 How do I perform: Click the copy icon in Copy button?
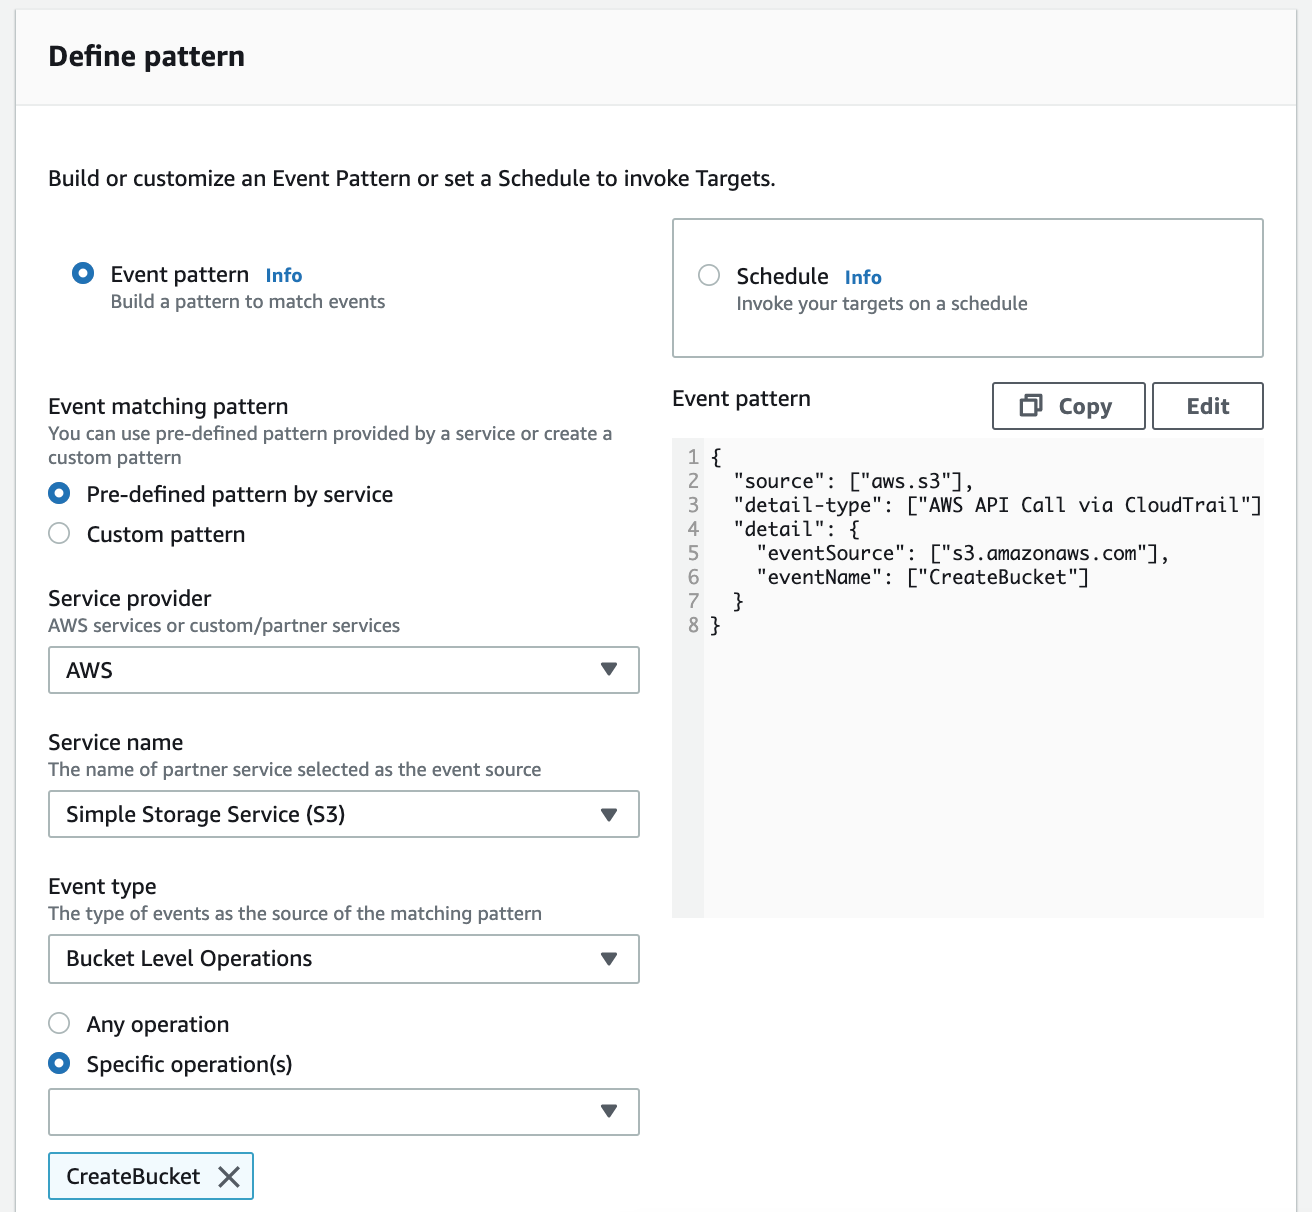point(1031,405)
